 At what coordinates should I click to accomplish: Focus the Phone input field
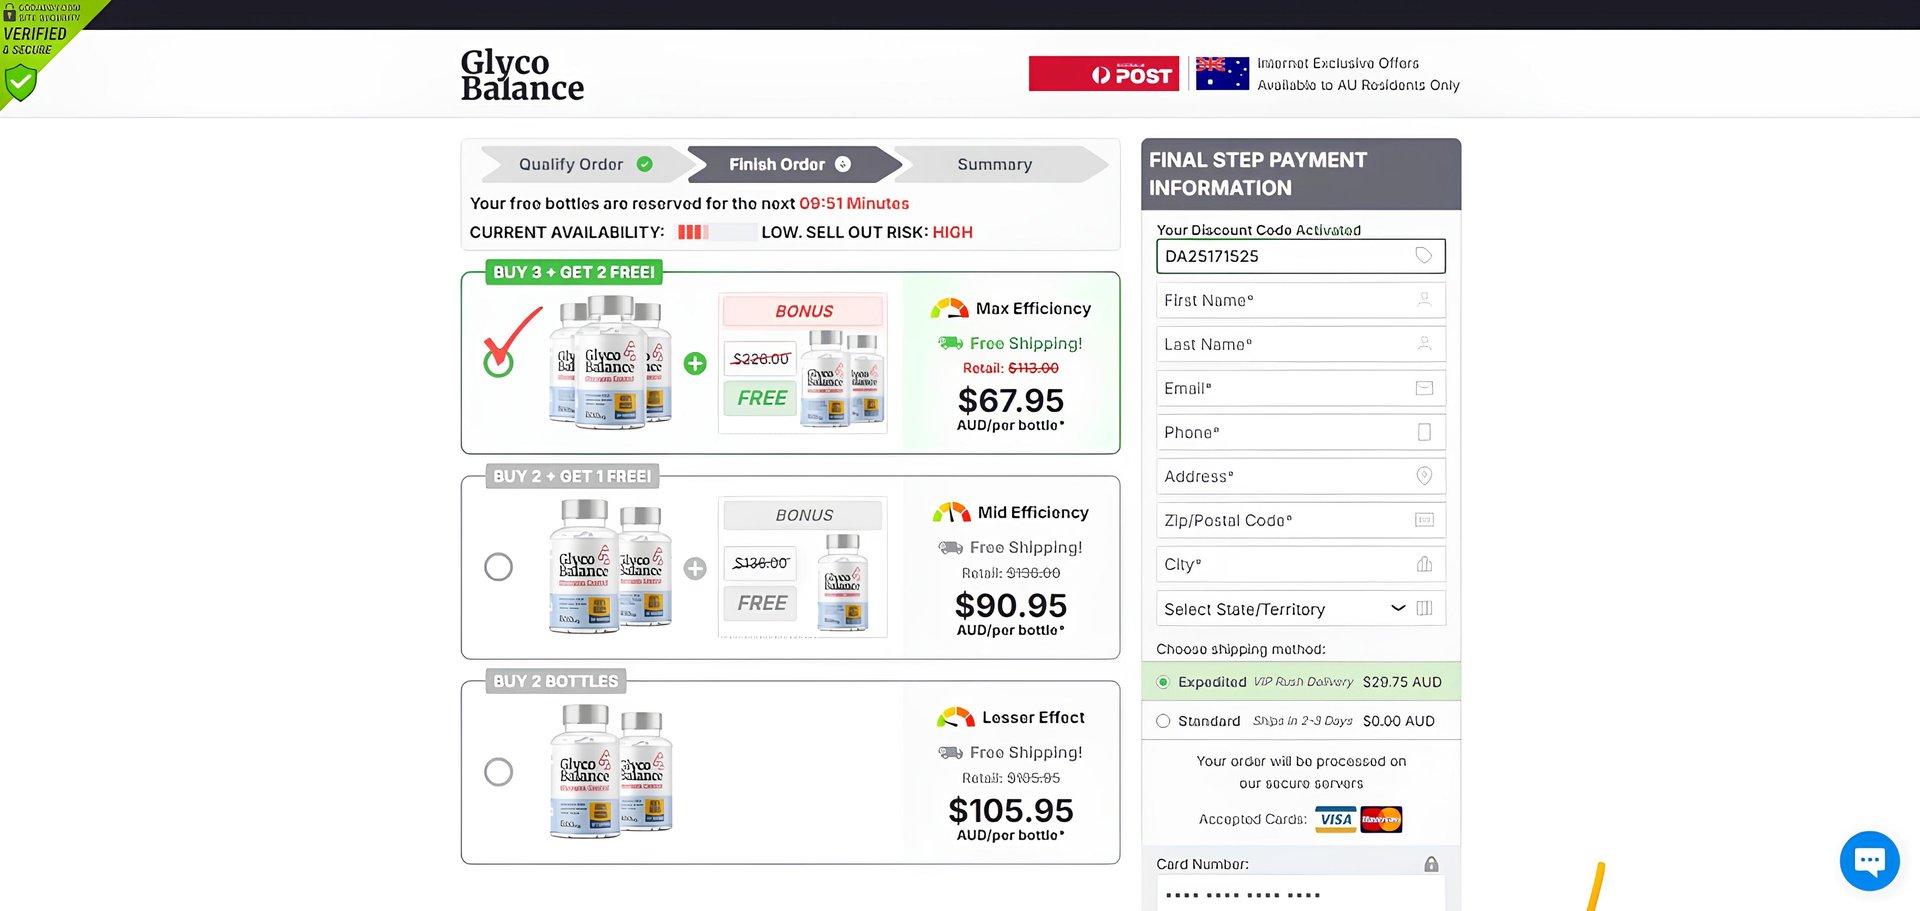pos(1300,432)
